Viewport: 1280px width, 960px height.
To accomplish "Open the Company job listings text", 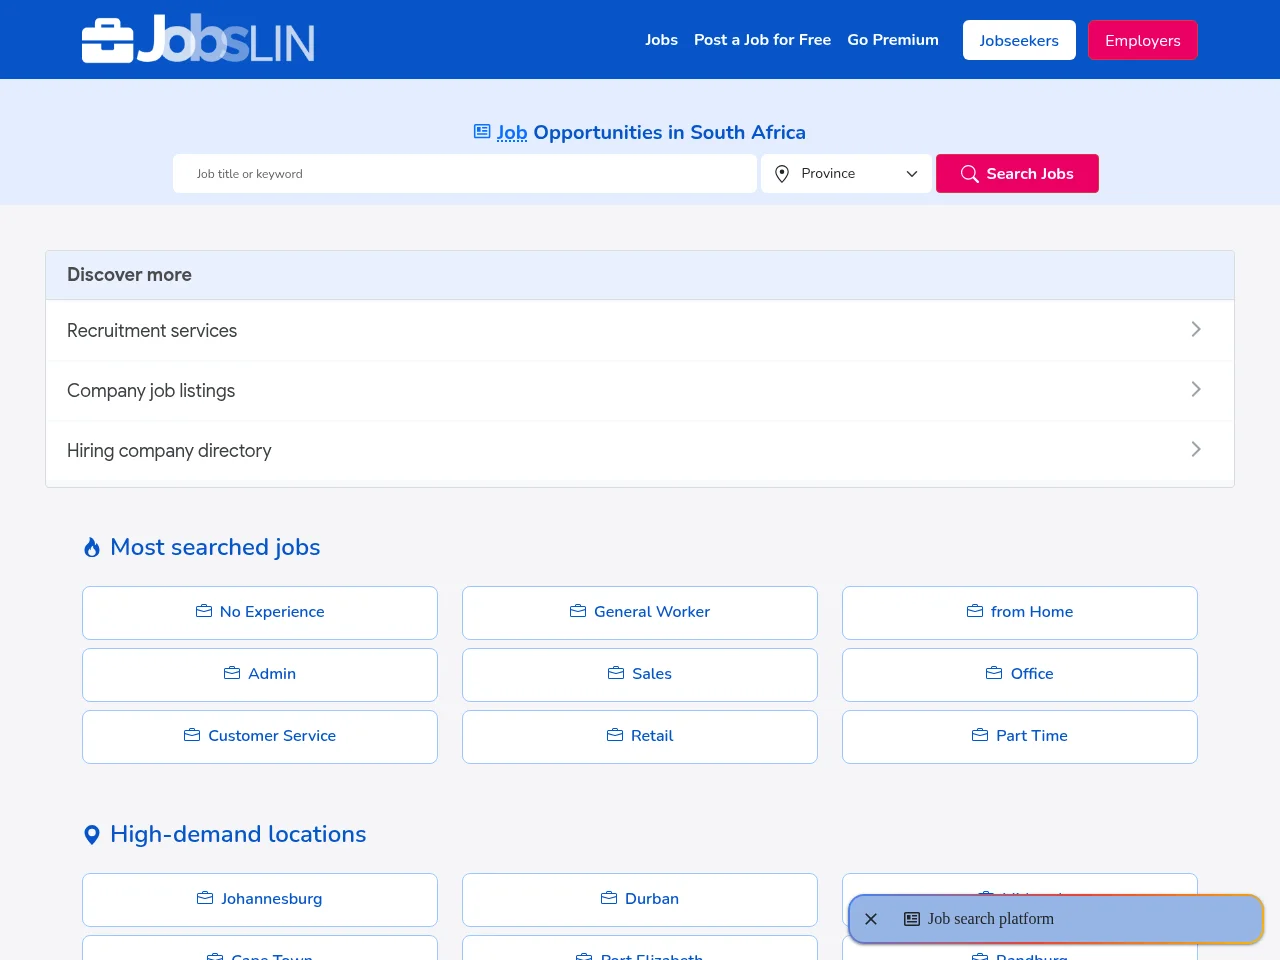I will pos(151,391).
